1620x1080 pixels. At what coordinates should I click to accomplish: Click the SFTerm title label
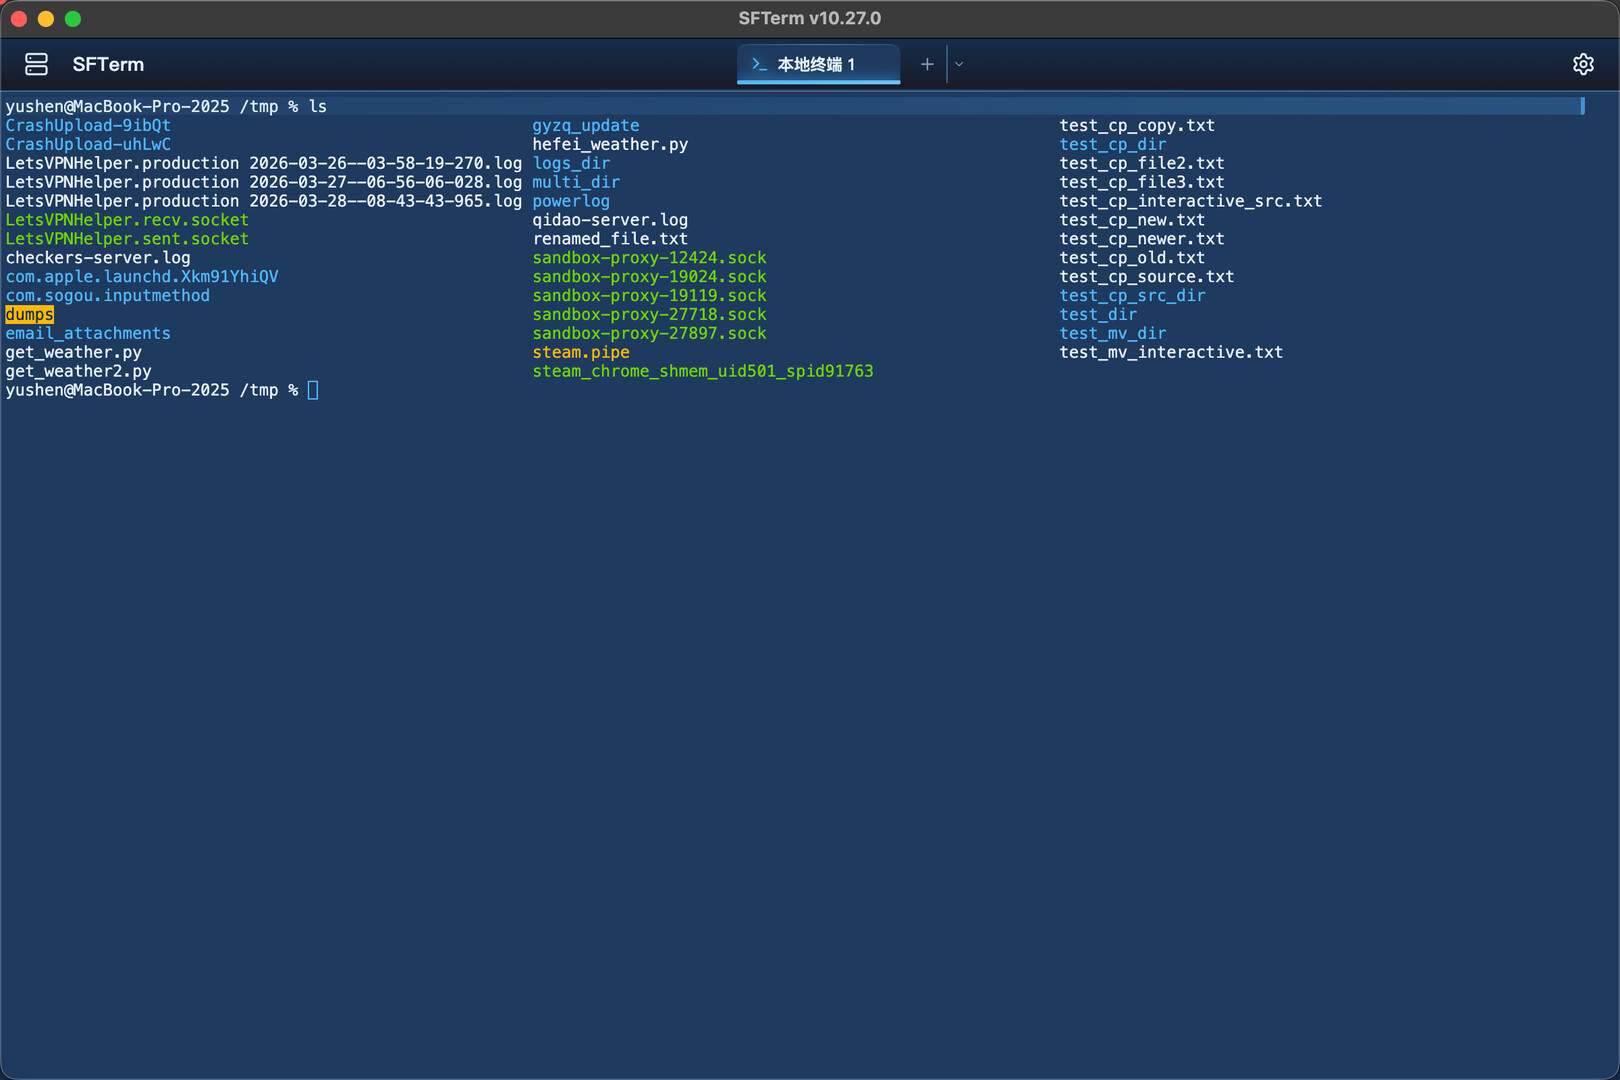coord(108,64)
